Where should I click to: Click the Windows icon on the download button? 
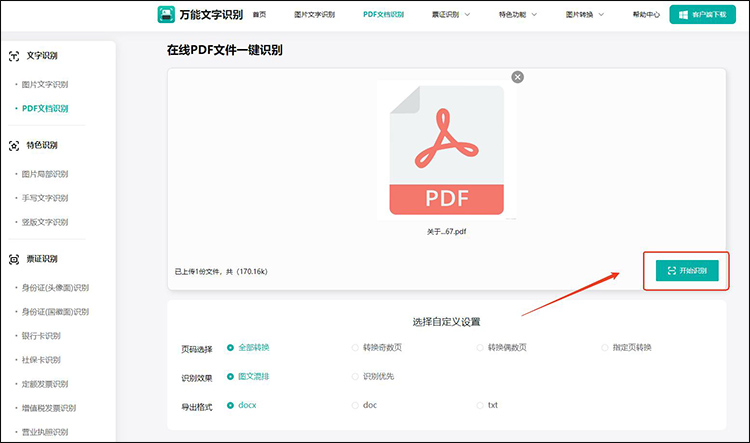click(x=684, y=15)
